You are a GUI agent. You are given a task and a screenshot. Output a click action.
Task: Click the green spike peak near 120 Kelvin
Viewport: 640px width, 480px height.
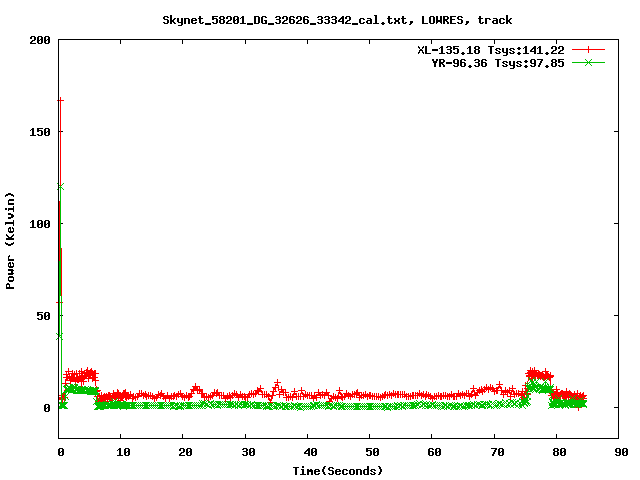[x=61, y=187]
